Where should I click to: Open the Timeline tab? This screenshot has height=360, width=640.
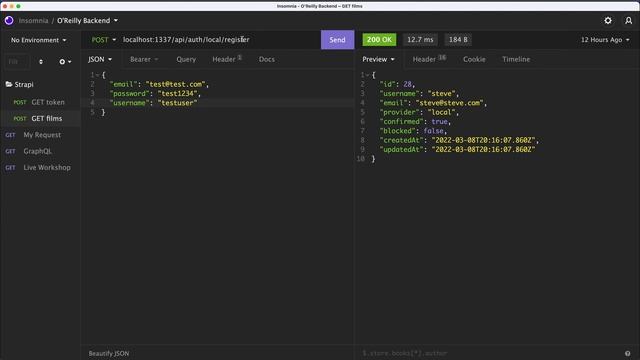[516, 59]
